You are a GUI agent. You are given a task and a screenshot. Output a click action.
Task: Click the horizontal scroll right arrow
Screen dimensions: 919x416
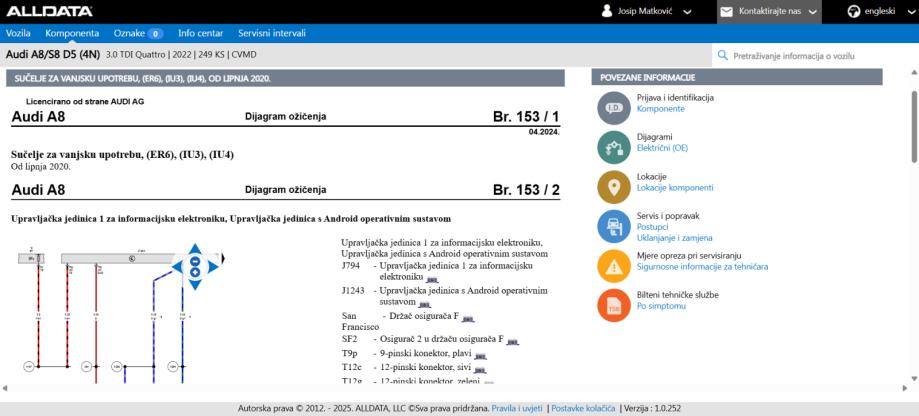click(907, 388)
